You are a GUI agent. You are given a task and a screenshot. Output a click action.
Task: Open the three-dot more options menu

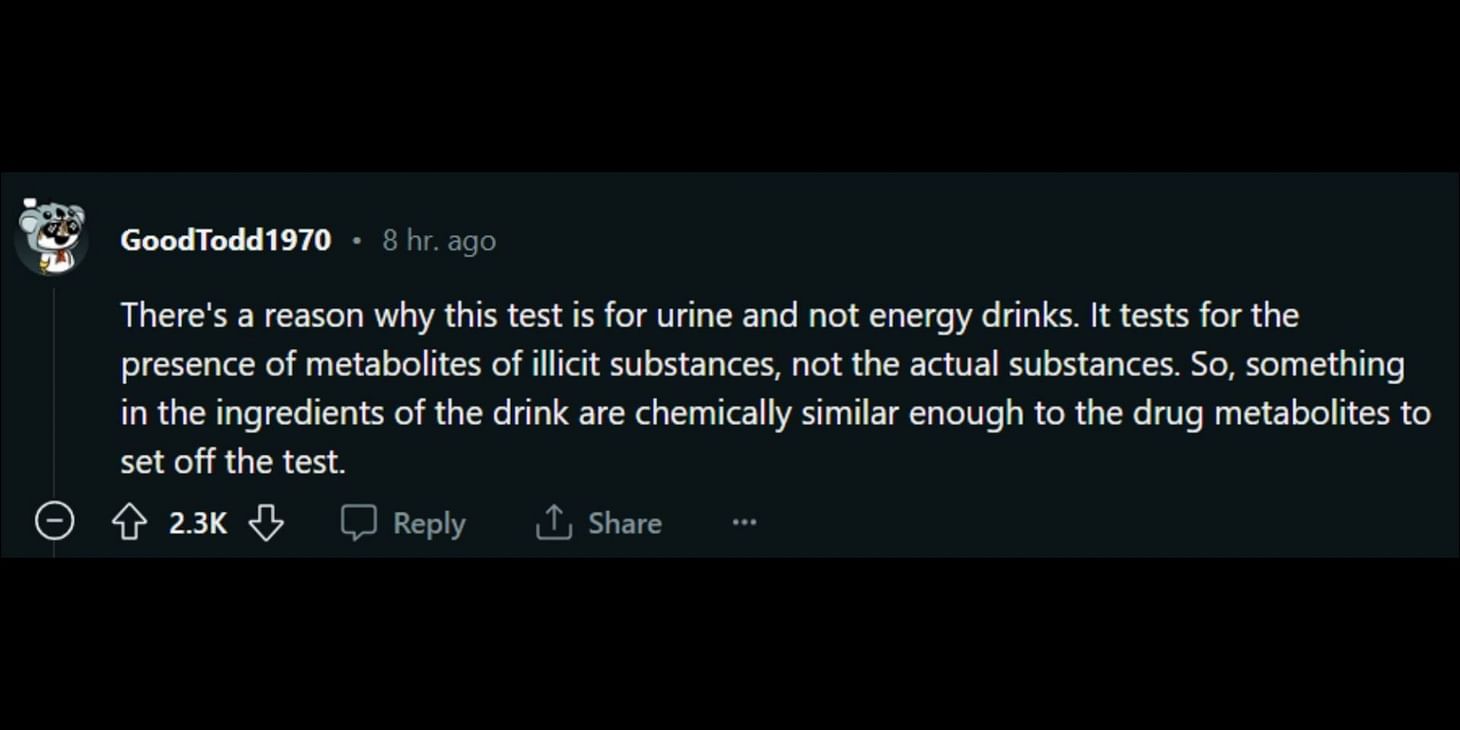click(744, 522)
